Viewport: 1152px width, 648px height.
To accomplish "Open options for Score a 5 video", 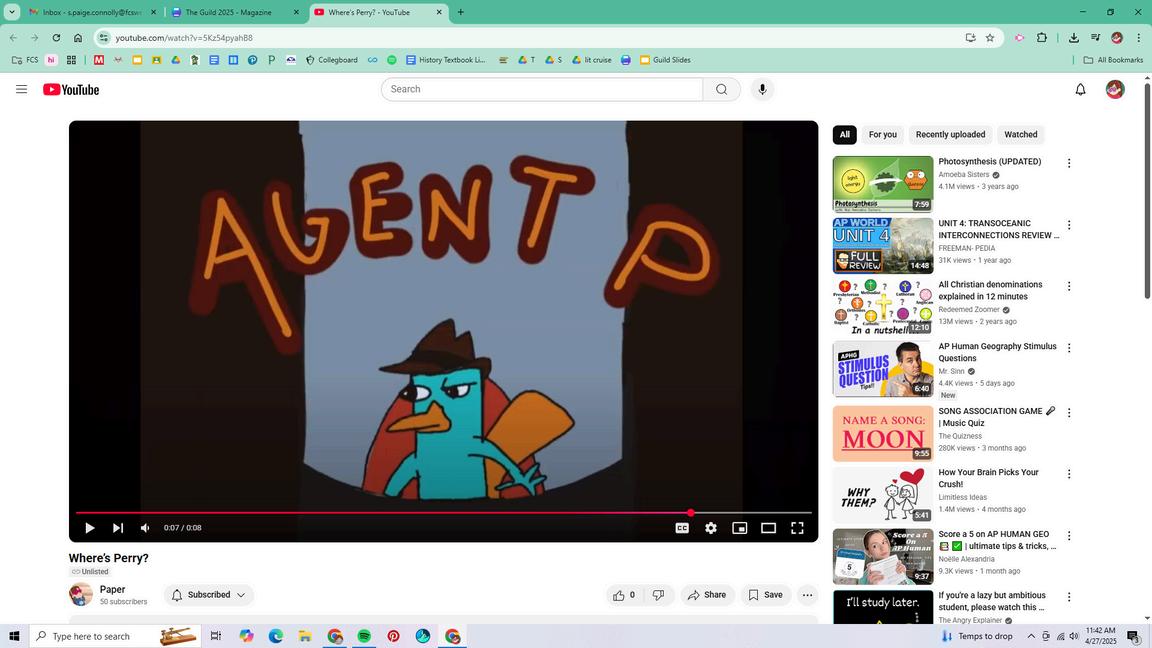I will [x=1069, y=536].
